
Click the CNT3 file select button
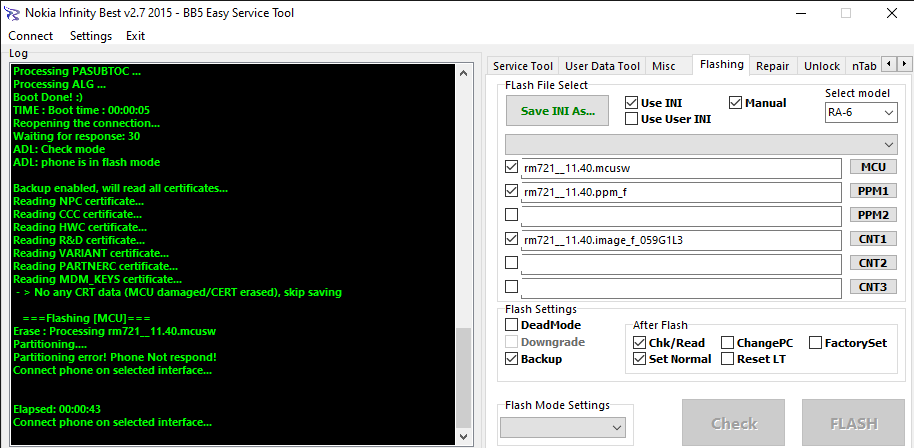[x=873, y=287]
